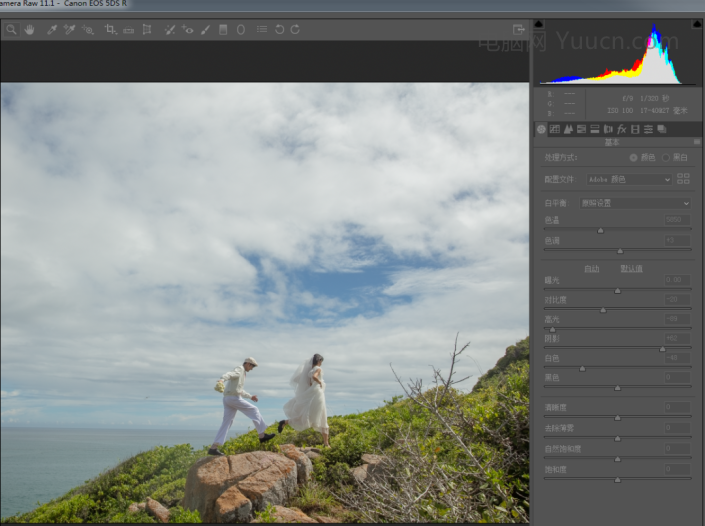Select the Zoom tool in toolbar
This screenshot has width=705, height=526.
click(11, 30)
